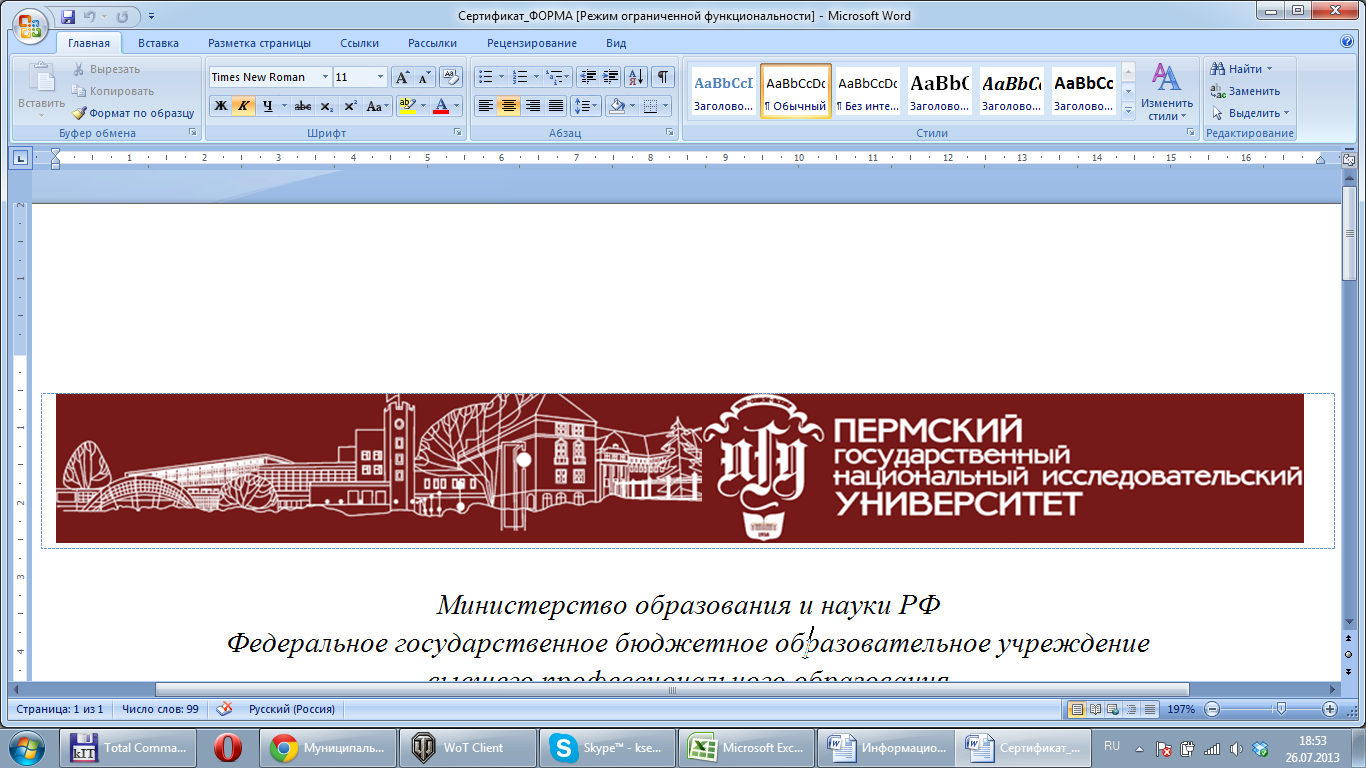
Task: Open the borders dropdown arrow
Action: (x=666, y=106)
